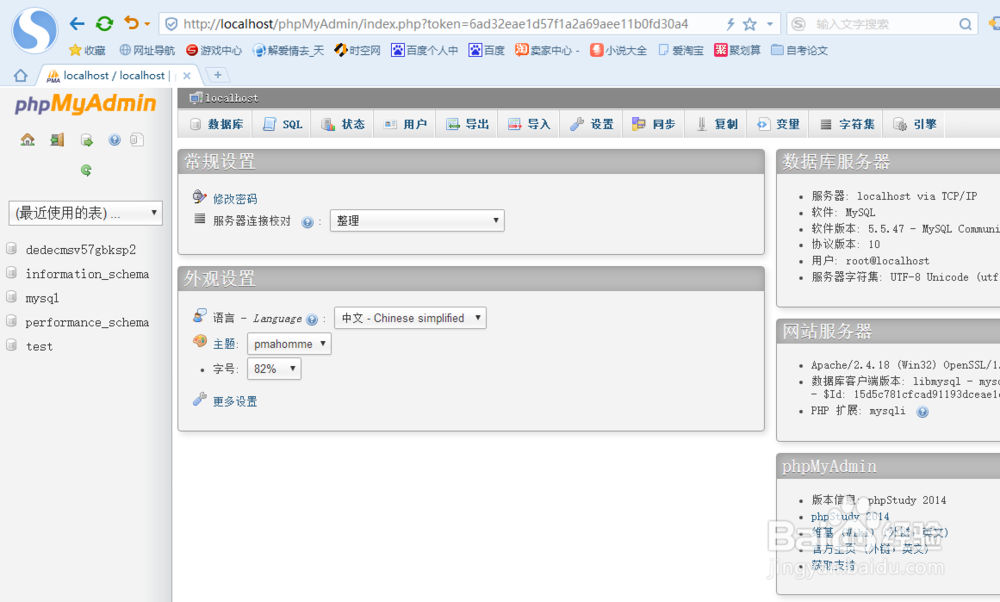Screen dimensions: 1000x602
Task: Open the 字符集 (Charsets) tab
Action: (x=846, y=124)
